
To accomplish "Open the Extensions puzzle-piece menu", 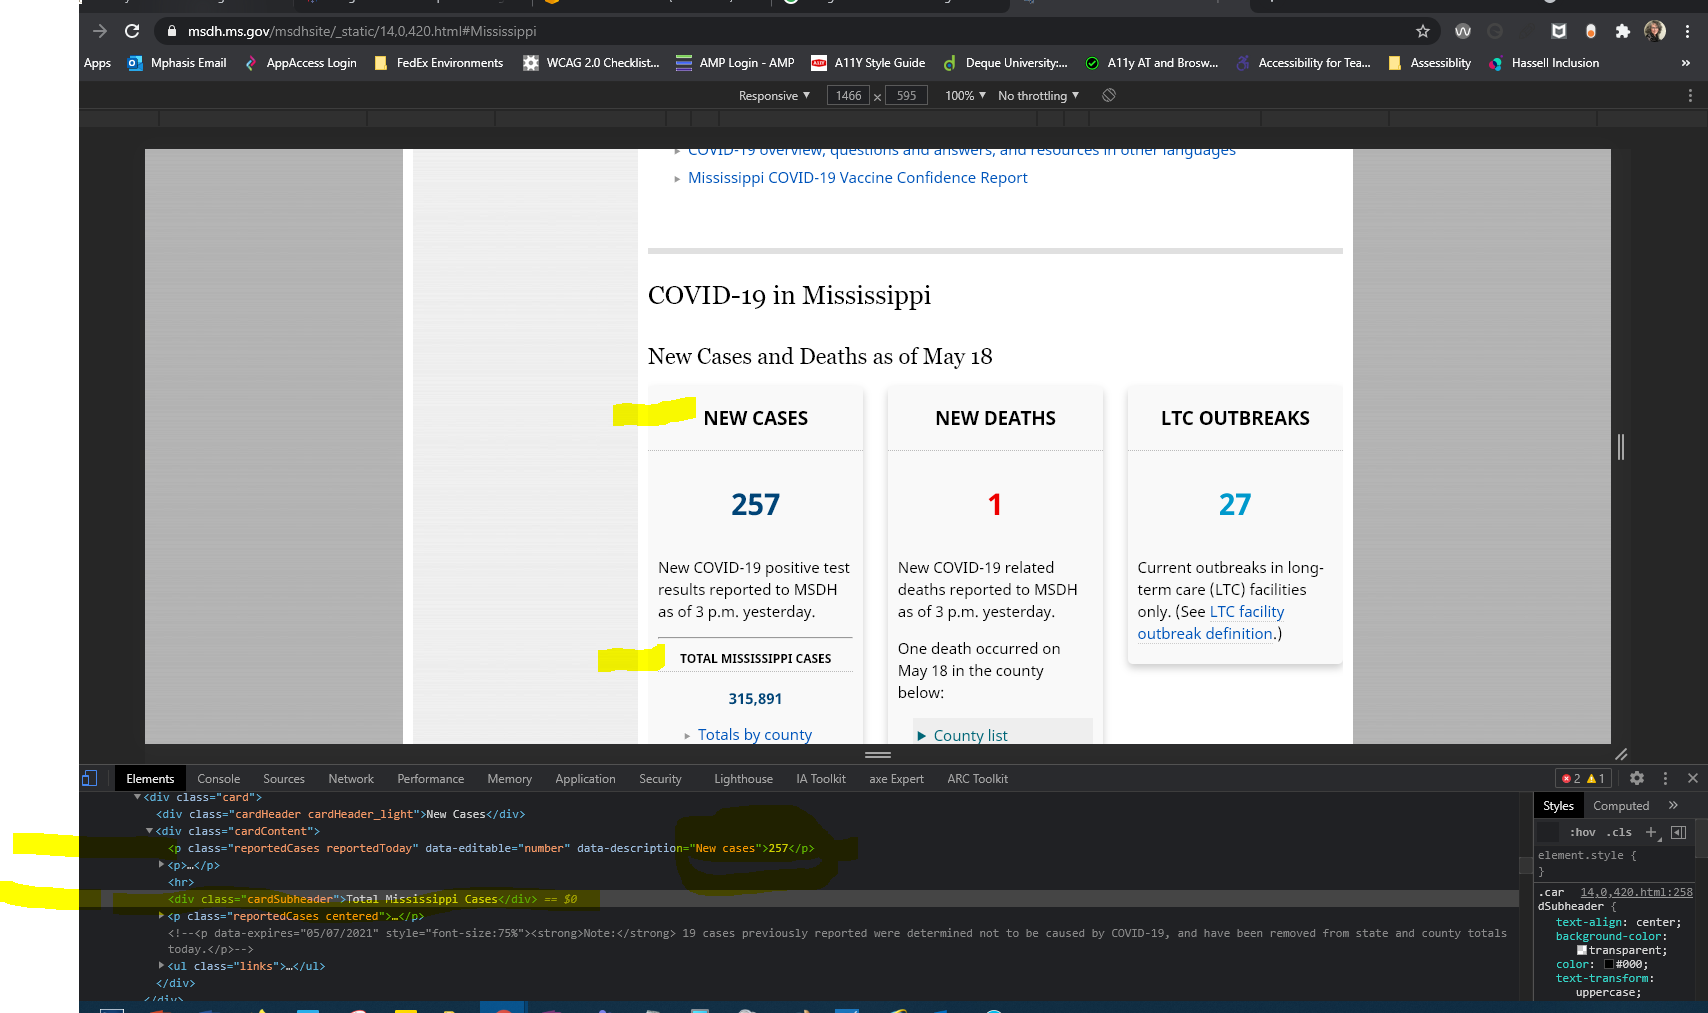I will click(x=1623, y=31).
